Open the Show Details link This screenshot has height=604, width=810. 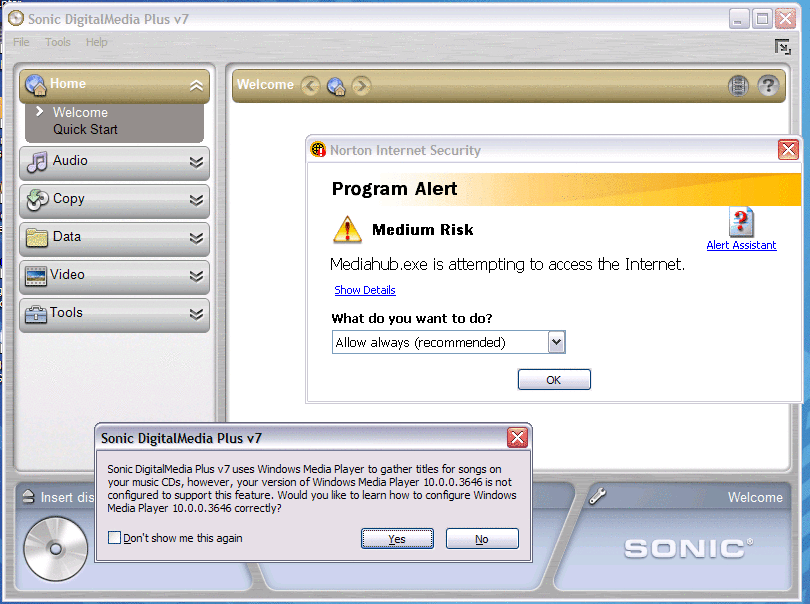tap(365, 290)
